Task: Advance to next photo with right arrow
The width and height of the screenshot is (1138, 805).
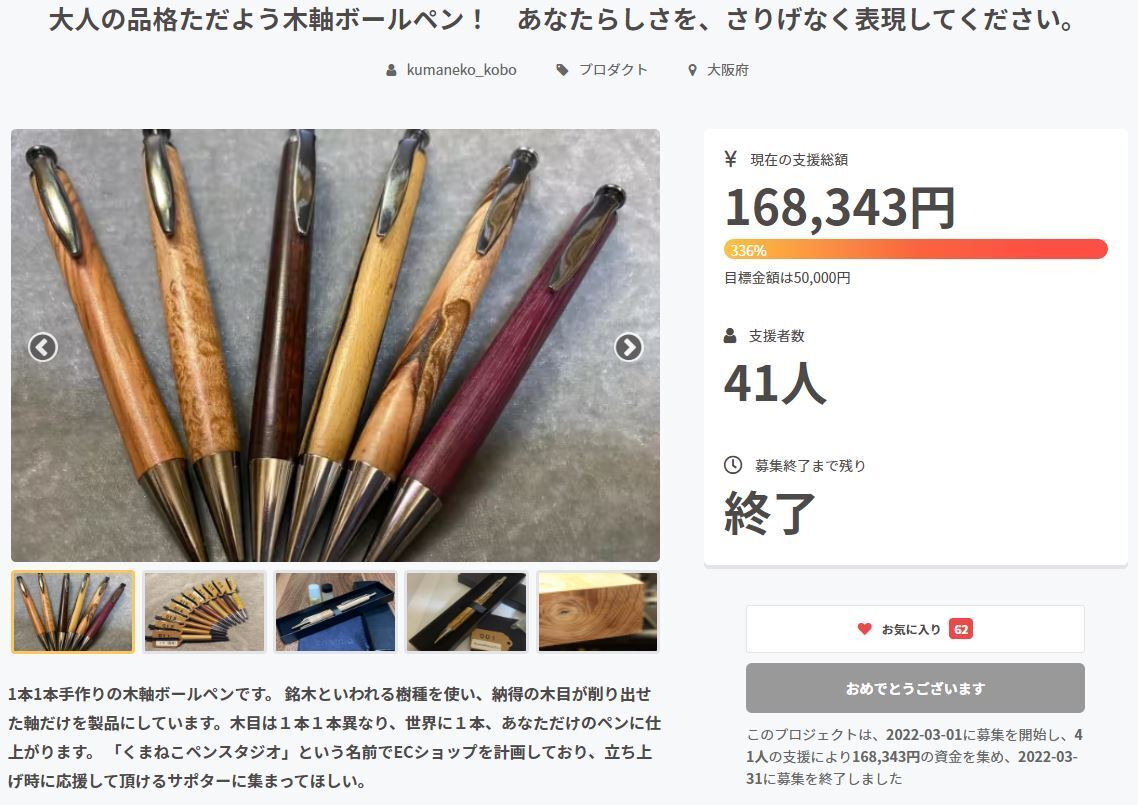Action: (629, 347)
